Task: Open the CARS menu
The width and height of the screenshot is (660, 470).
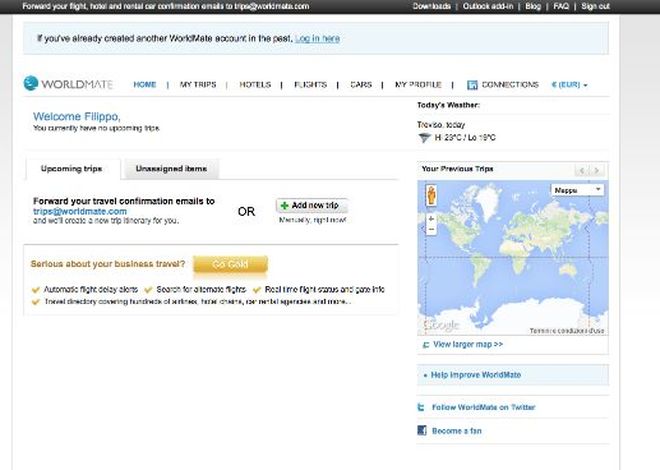Action: (x=361, y=85)
